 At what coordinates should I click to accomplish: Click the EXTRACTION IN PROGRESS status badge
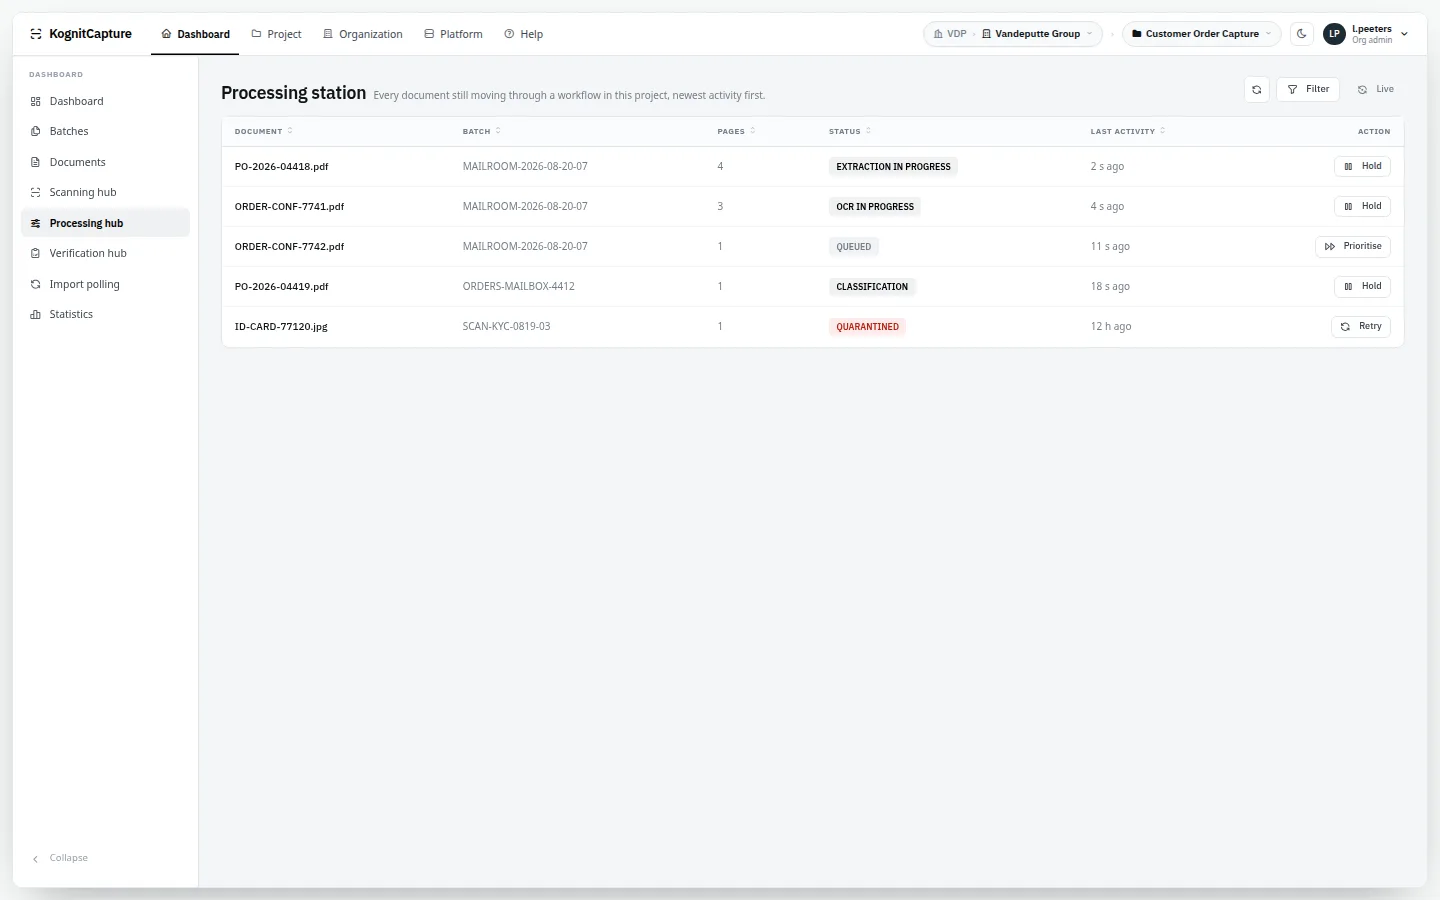tap(893, 167)
